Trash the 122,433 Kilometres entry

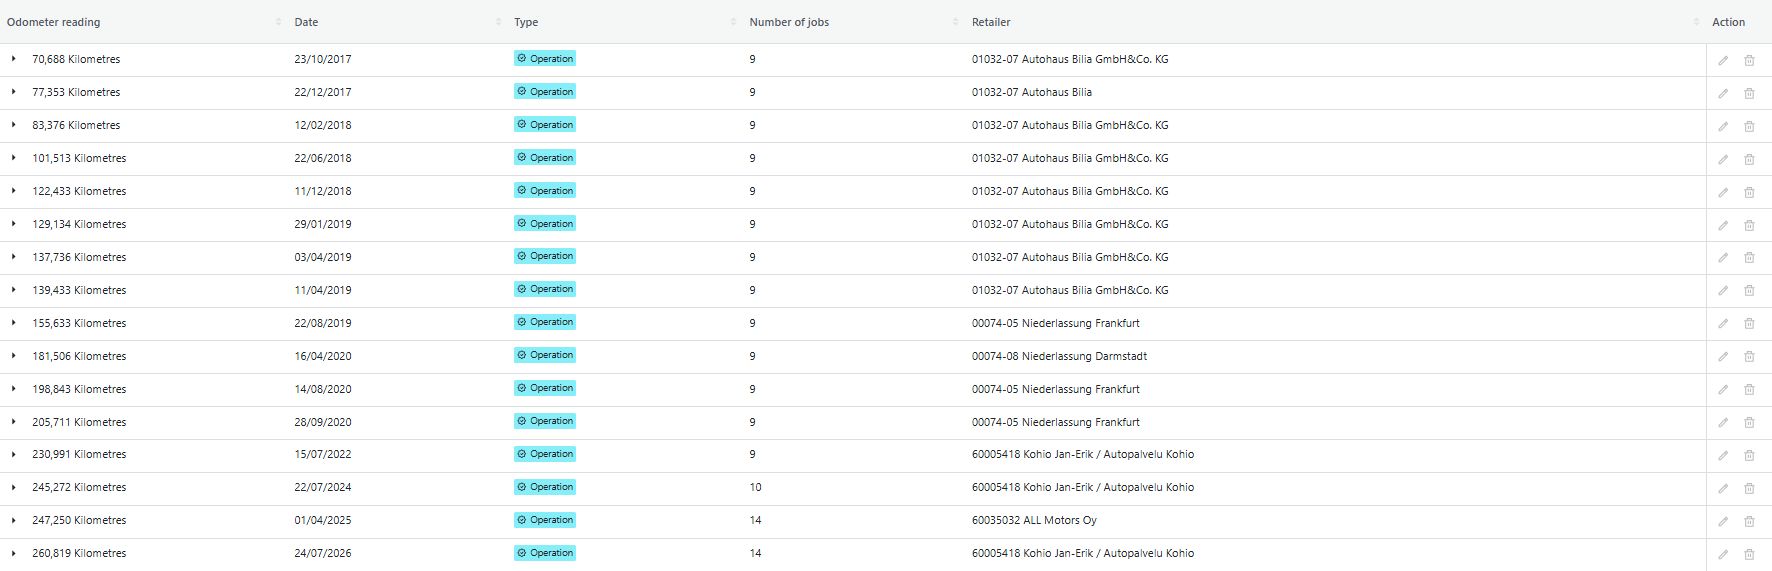coord(1749,192)
